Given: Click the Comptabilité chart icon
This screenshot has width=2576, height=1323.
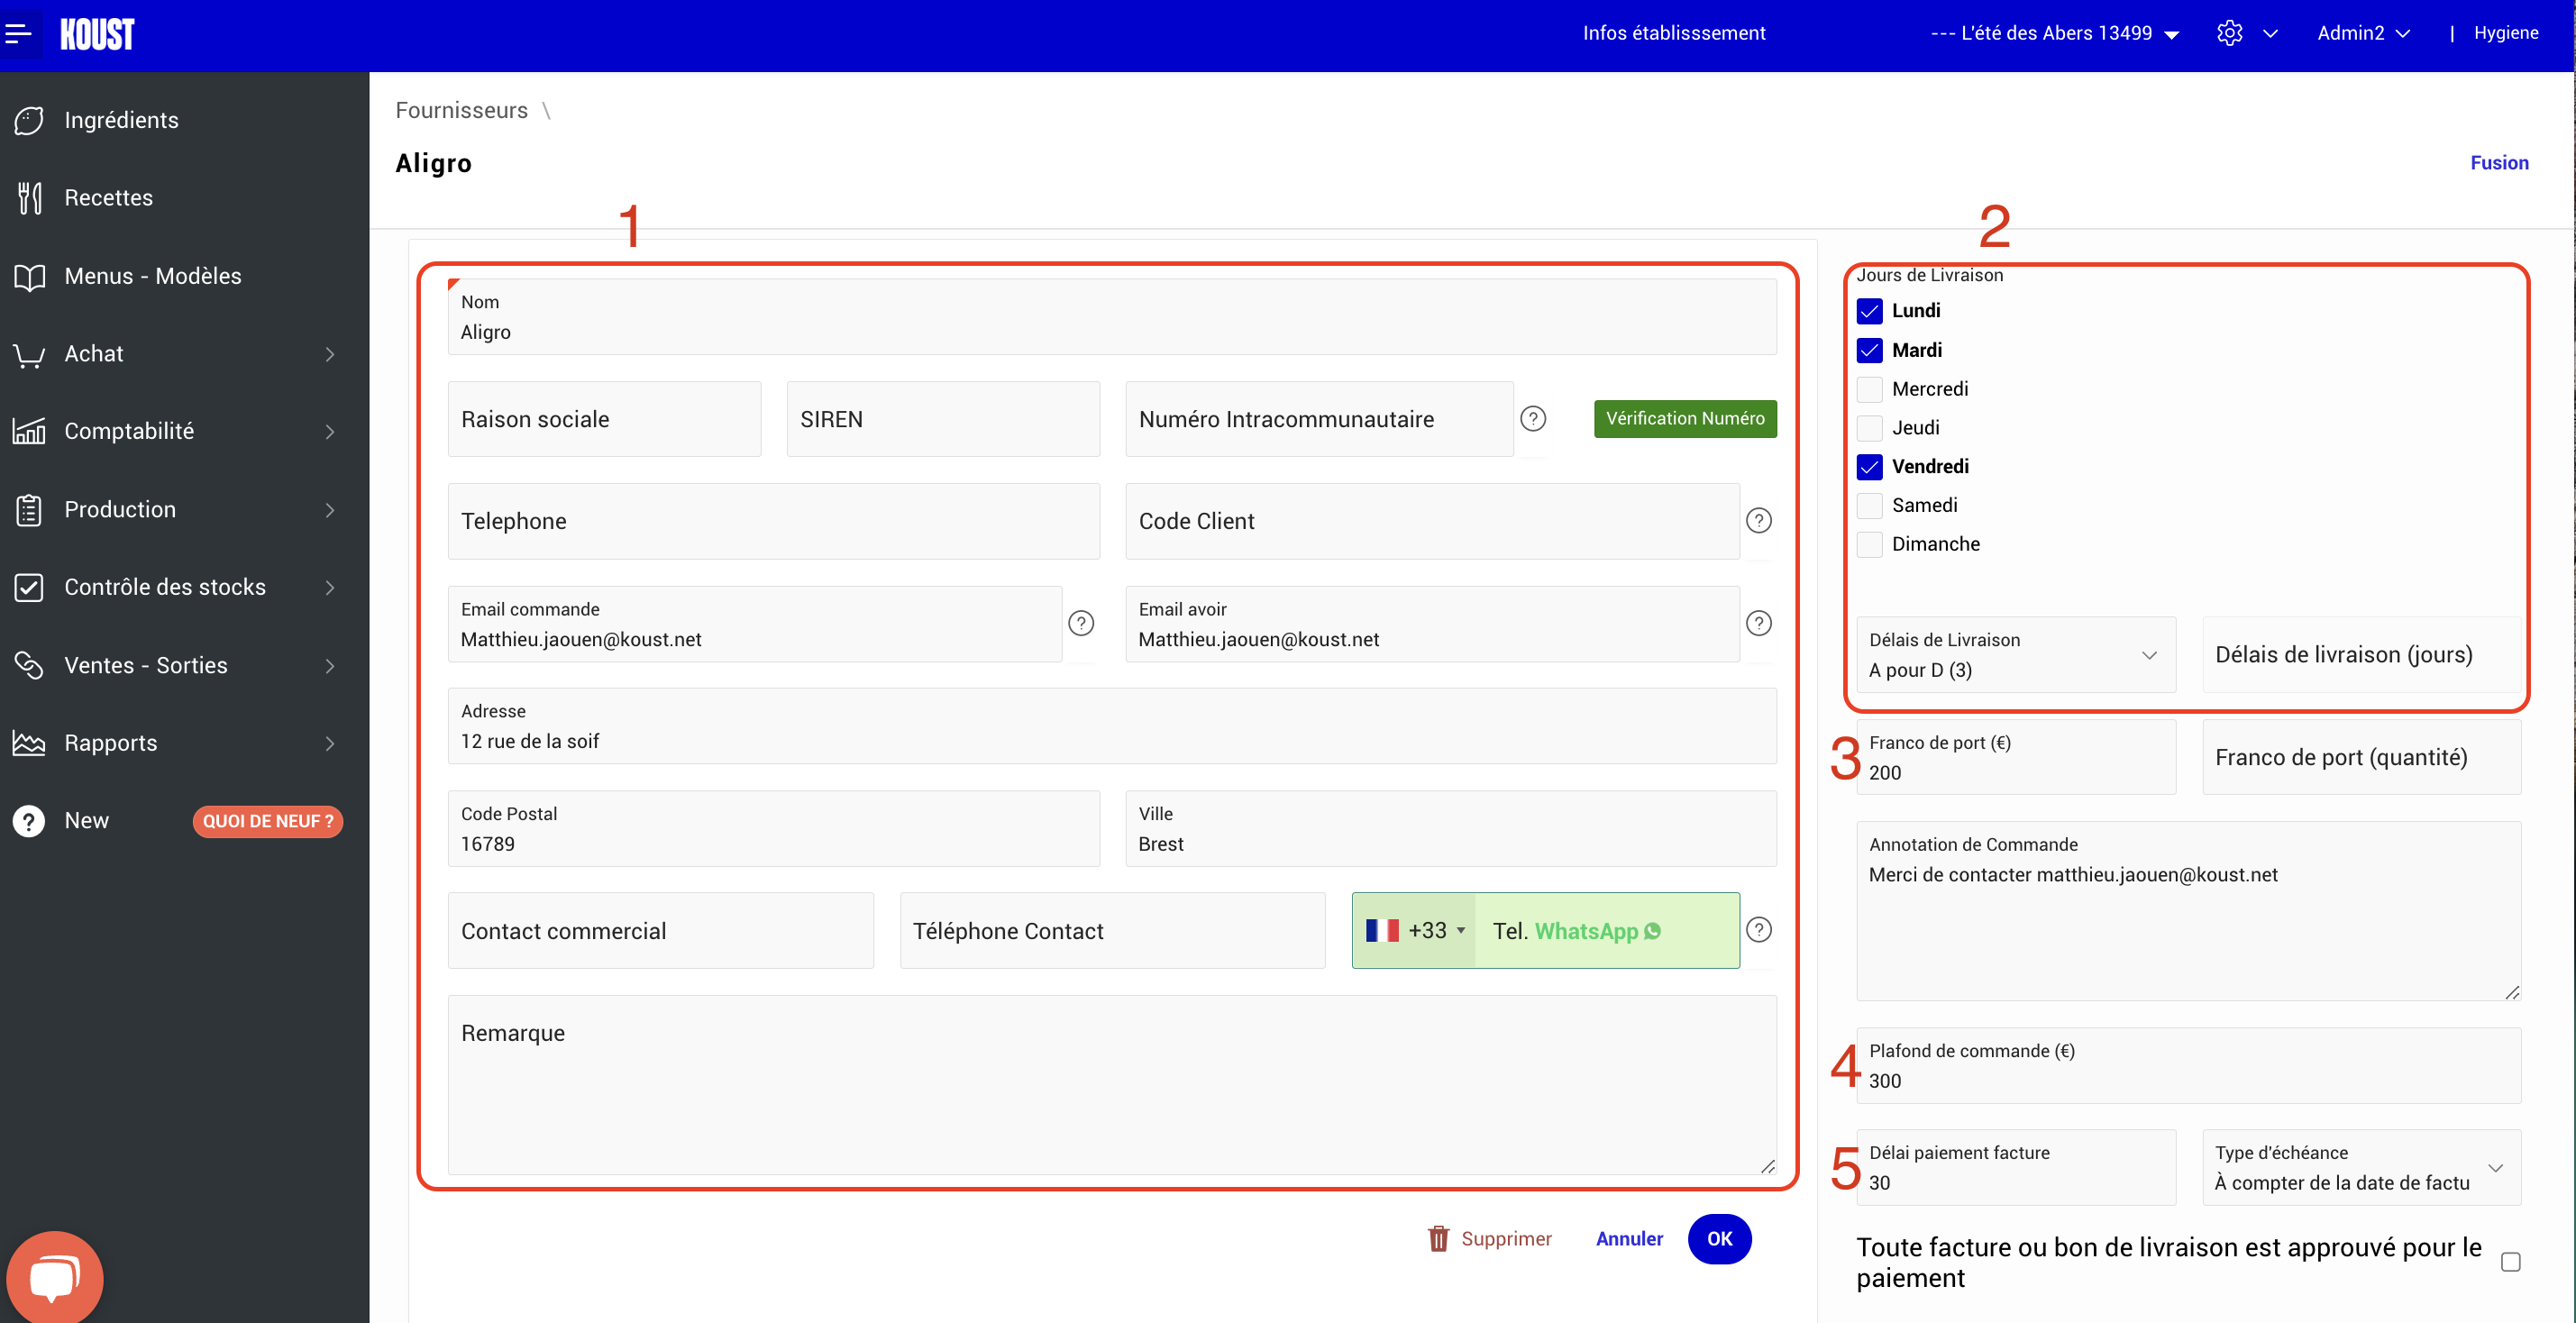Looking at the screenshot, I should pos(29,431).
